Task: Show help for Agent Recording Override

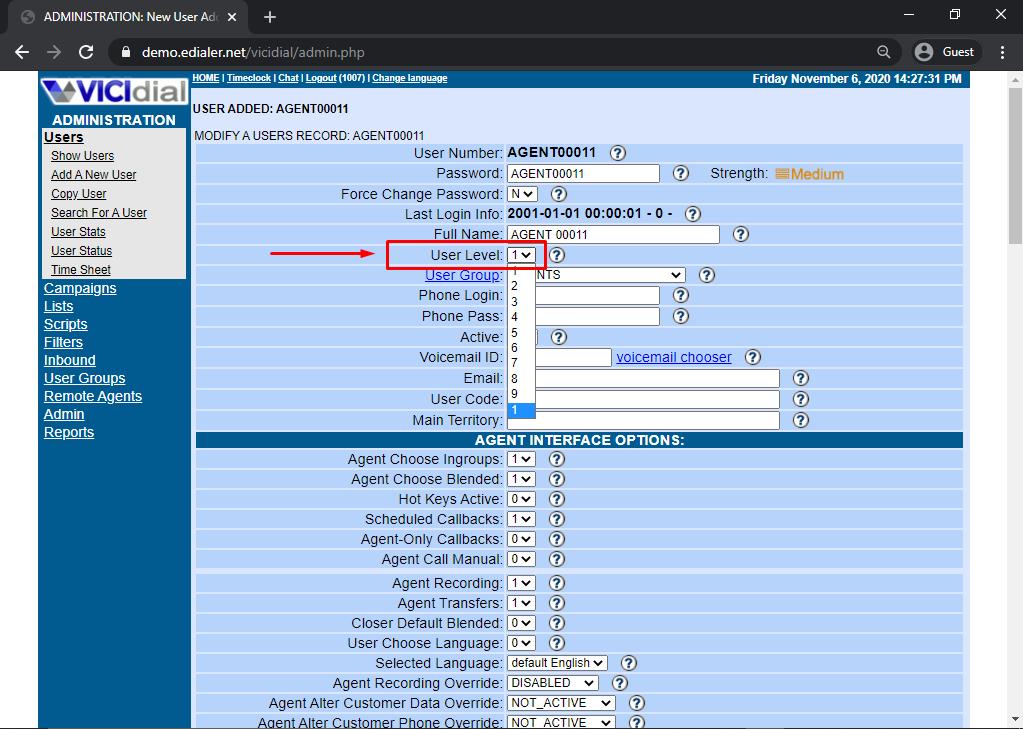Action: coord(619,683)
